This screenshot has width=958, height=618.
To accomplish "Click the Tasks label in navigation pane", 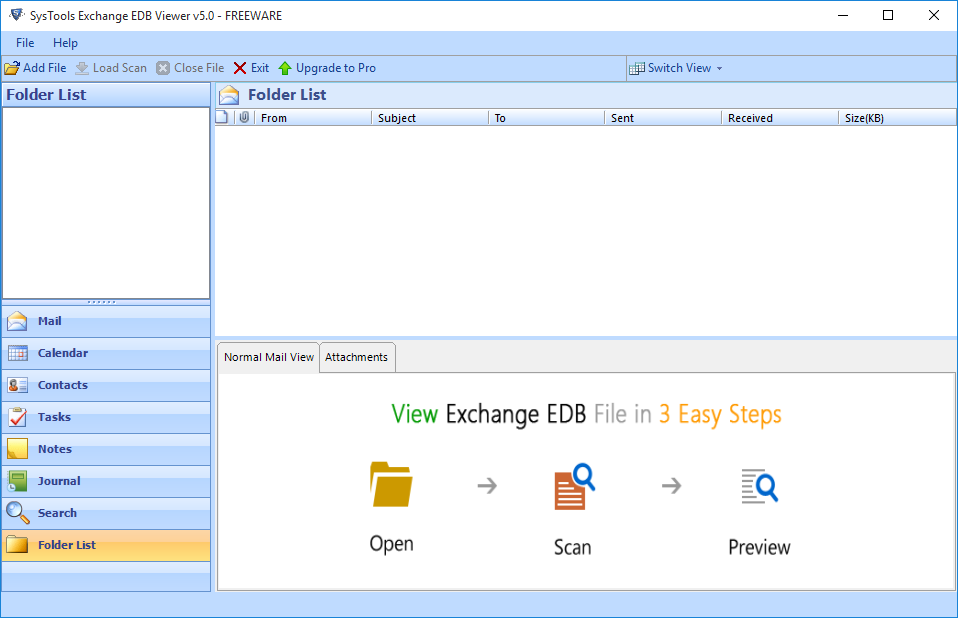I will pyautogui.click(x=54, y=417).
